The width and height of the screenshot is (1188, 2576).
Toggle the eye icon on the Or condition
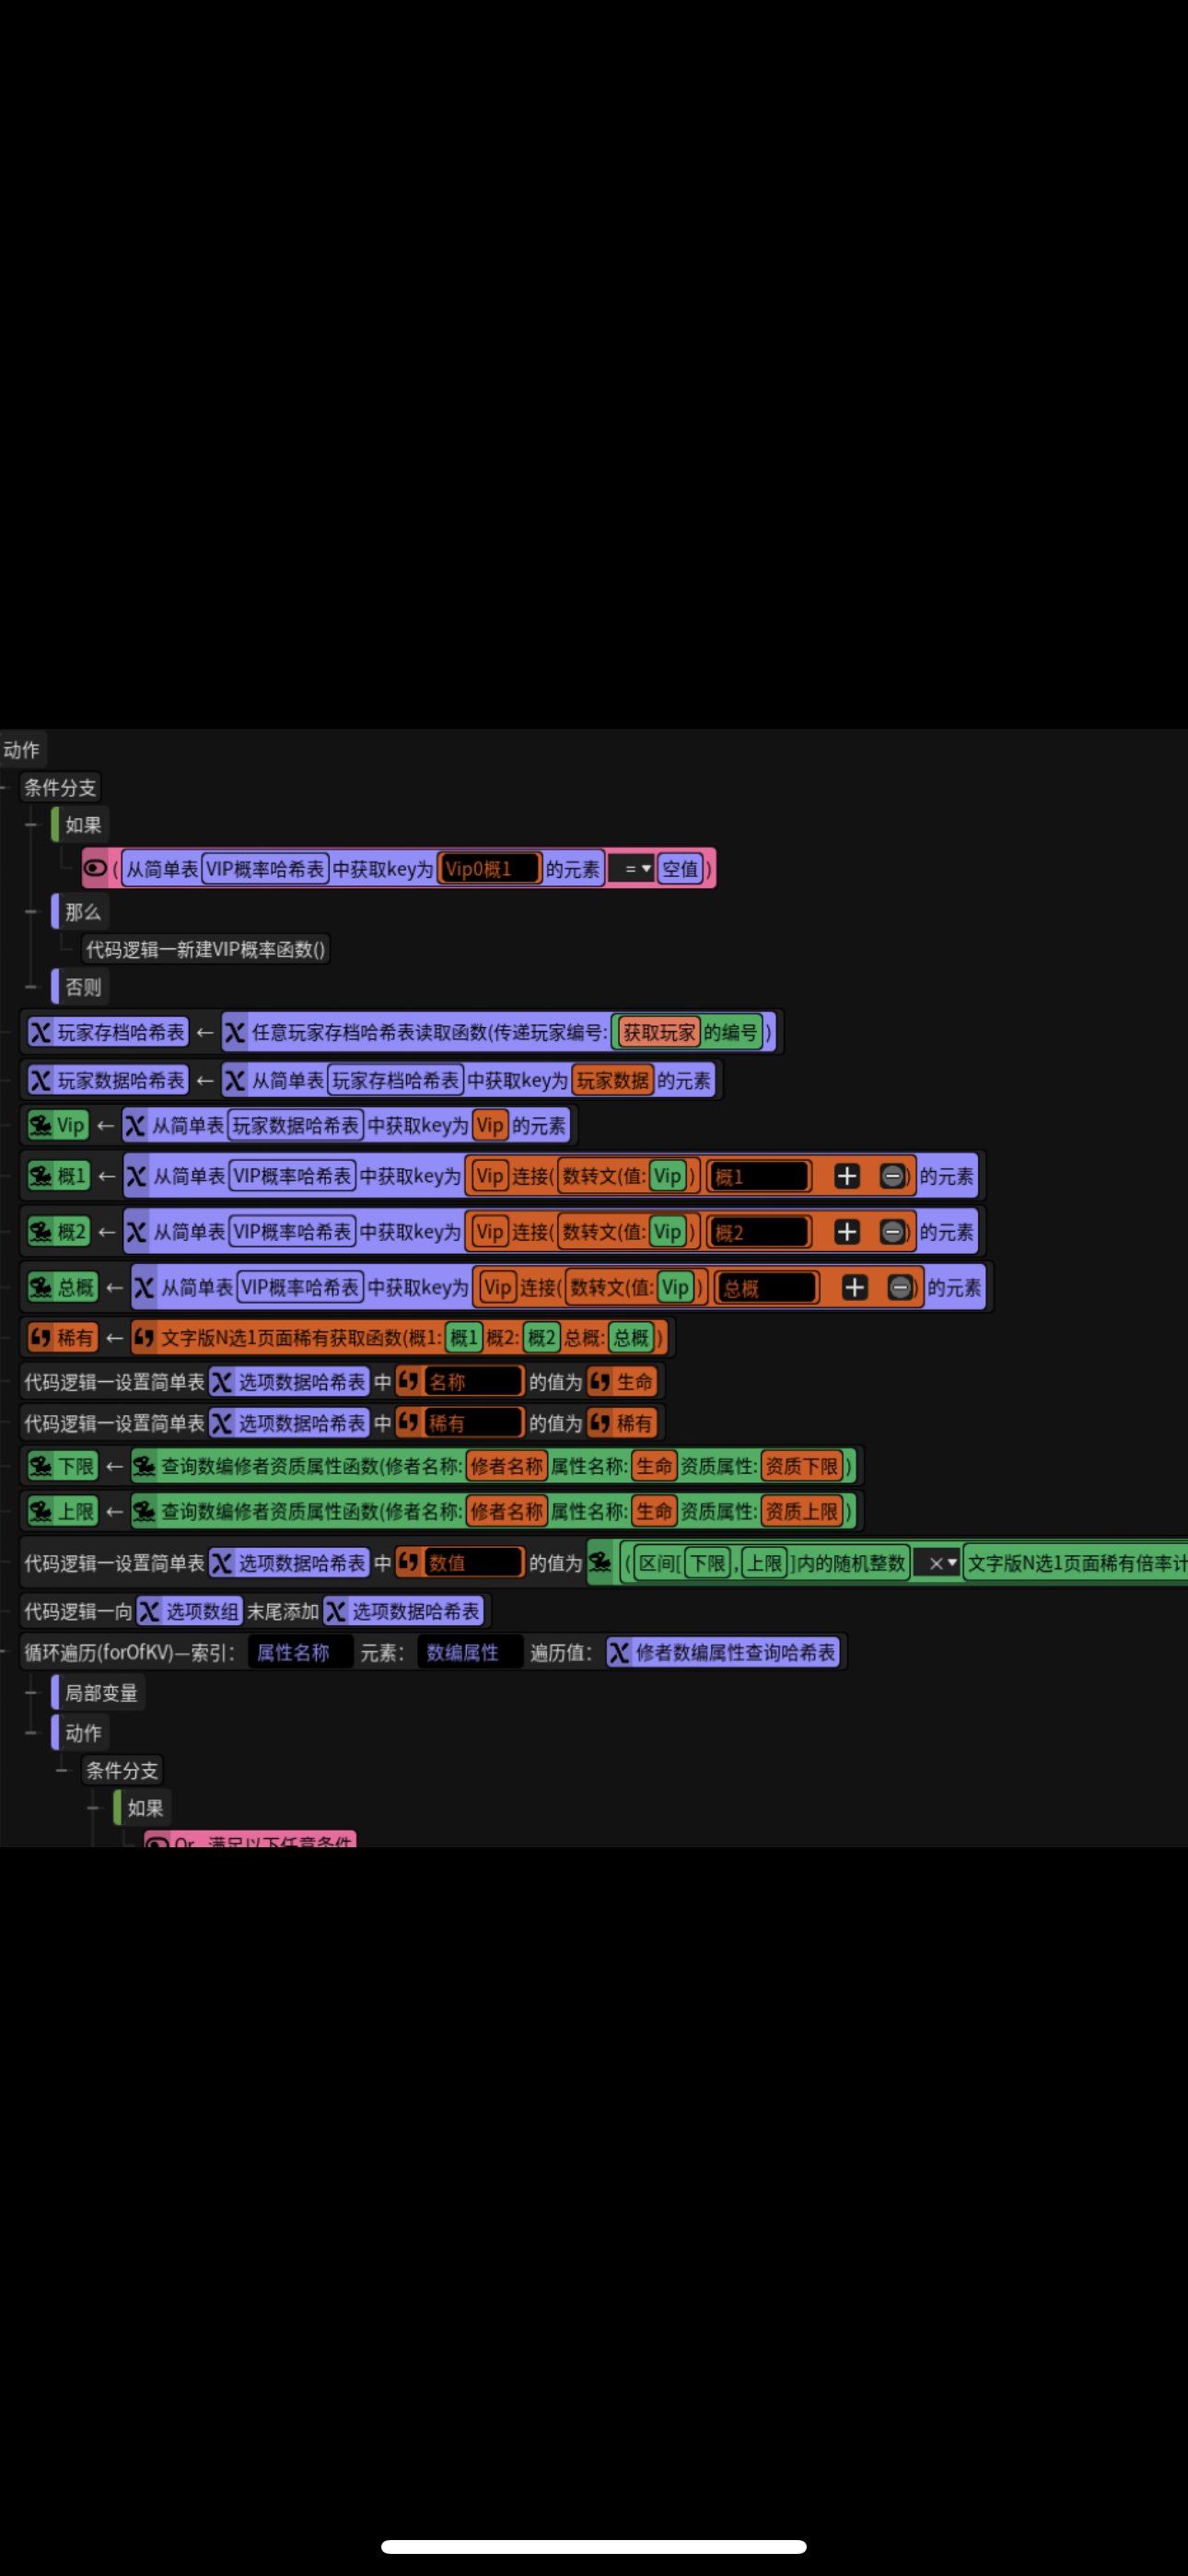tap(157, 1842)
